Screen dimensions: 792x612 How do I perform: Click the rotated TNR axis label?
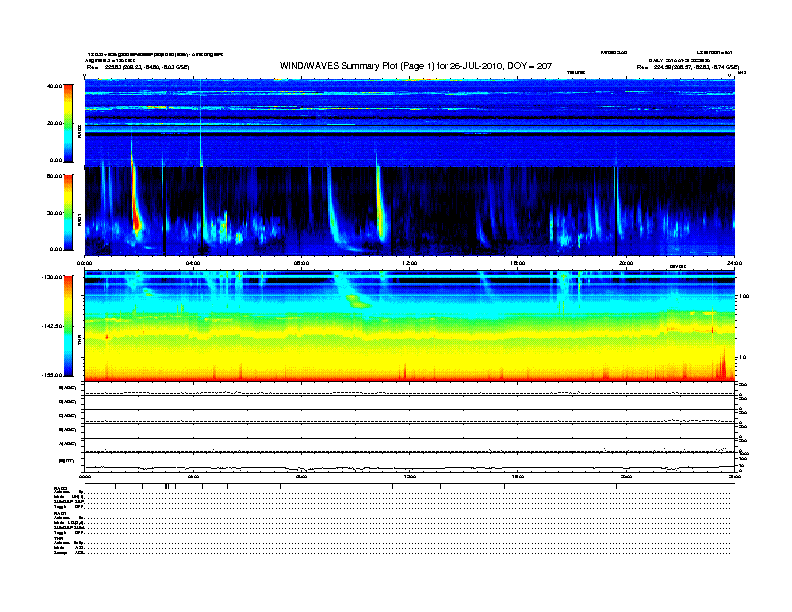(79, 341)
